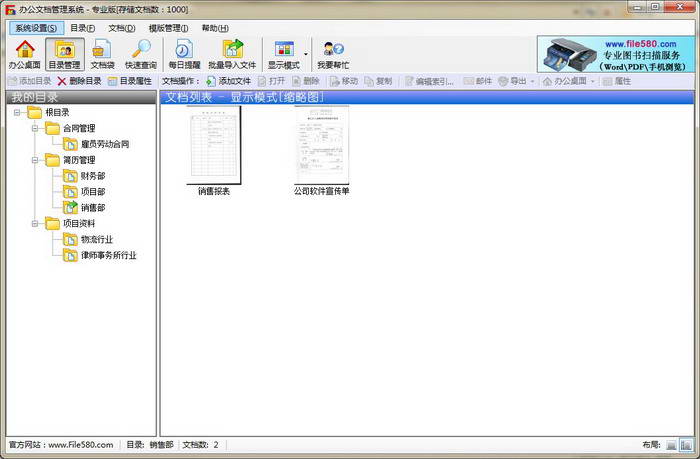
Task: Click the 复制 document button
Action: click(378, 81)
